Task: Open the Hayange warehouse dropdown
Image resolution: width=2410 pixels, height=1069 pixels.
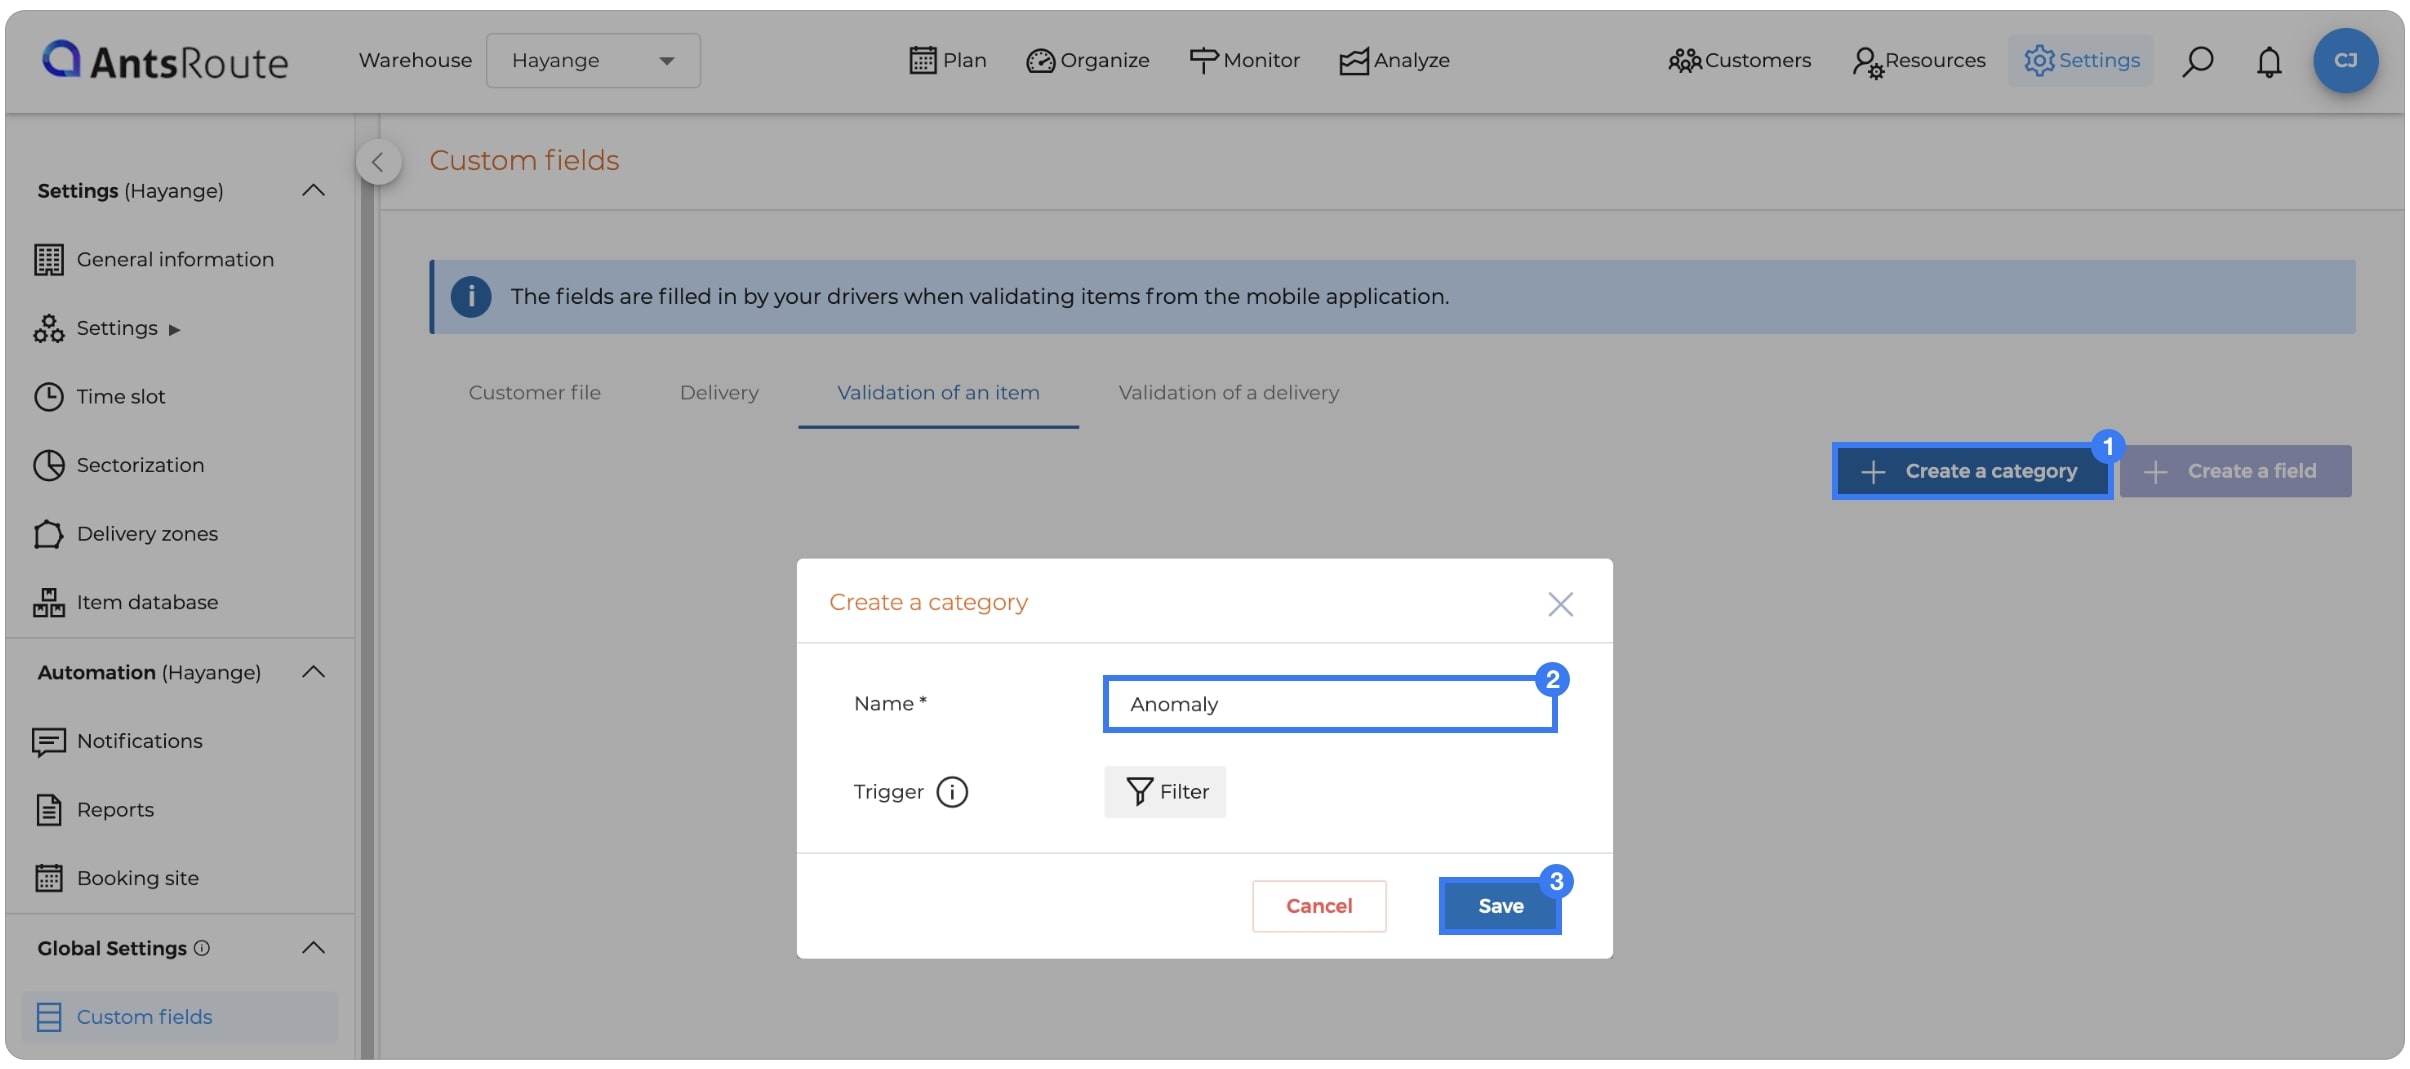Action: (593, 60)
